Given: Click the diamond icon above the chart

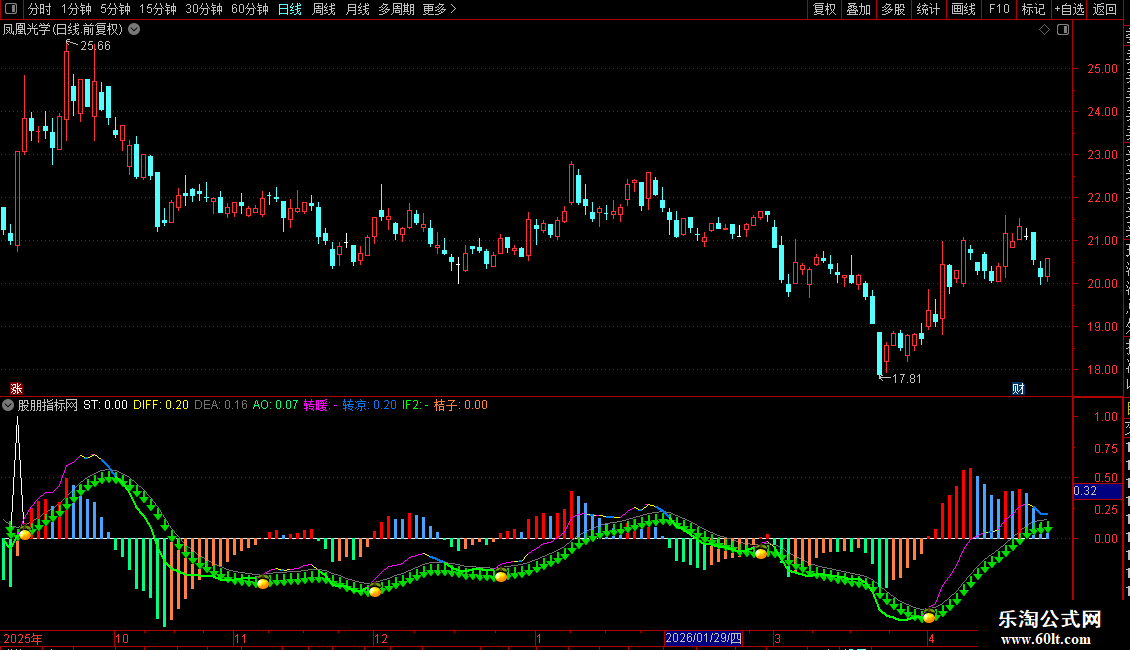Looking at the screenshot, I should pos(1044,30).
